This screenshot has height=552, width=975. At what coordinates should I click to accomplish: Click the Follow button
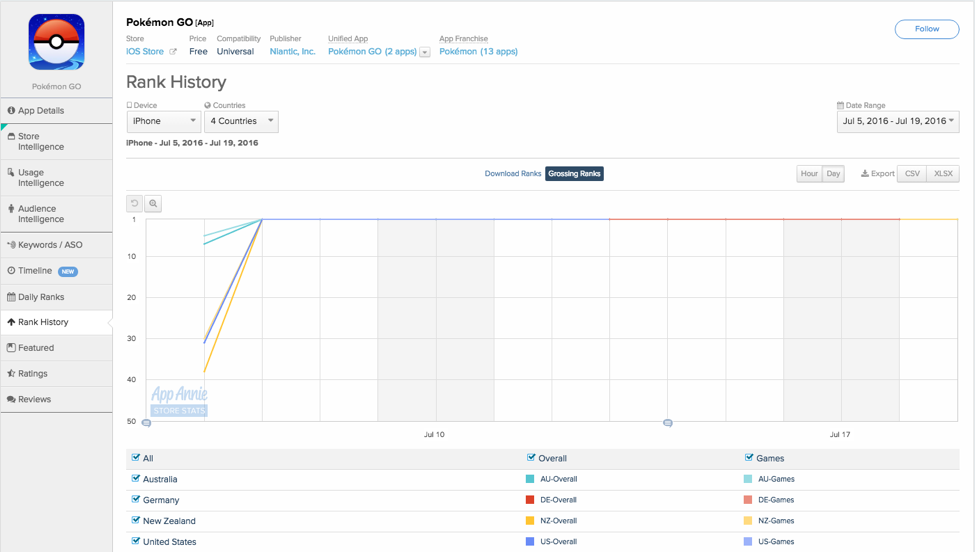pyautogui.click(x=926, y=29)
